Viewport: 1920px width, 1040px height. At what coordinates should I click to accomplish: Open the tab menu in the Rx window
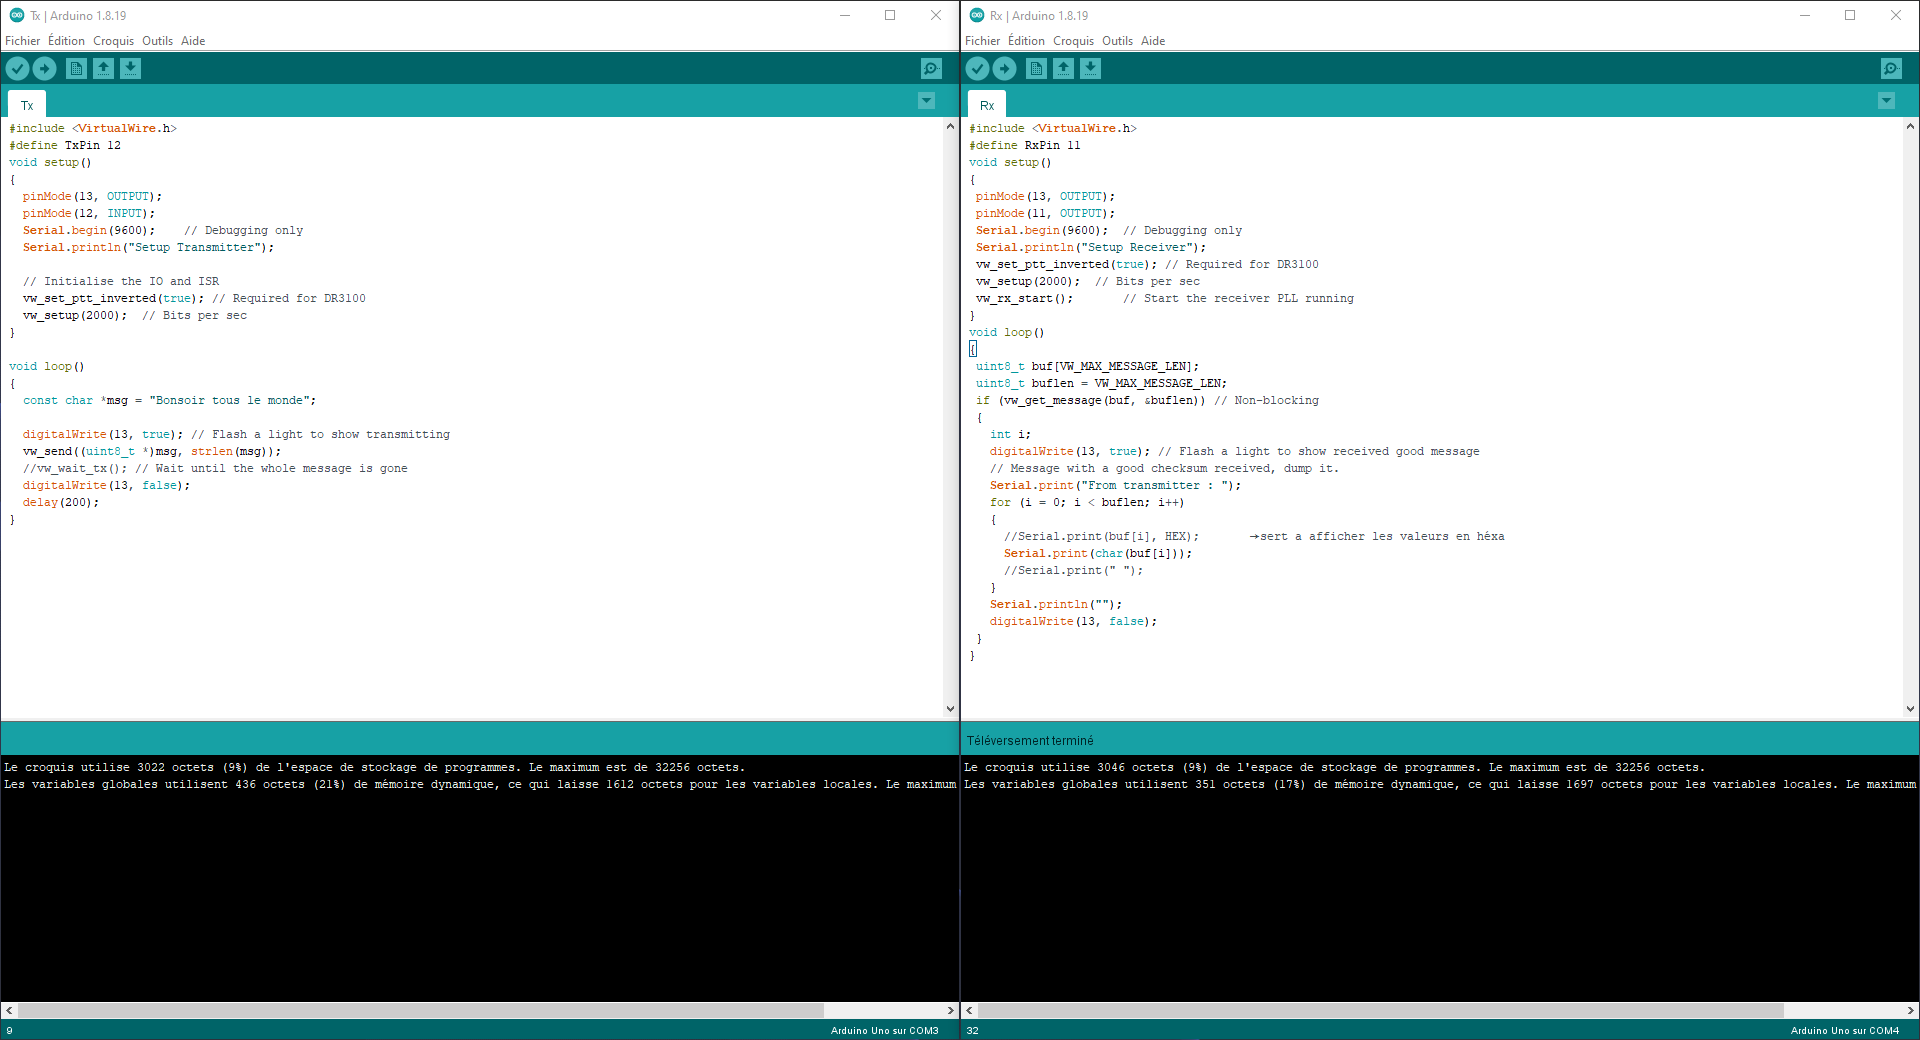(1885, 101)
